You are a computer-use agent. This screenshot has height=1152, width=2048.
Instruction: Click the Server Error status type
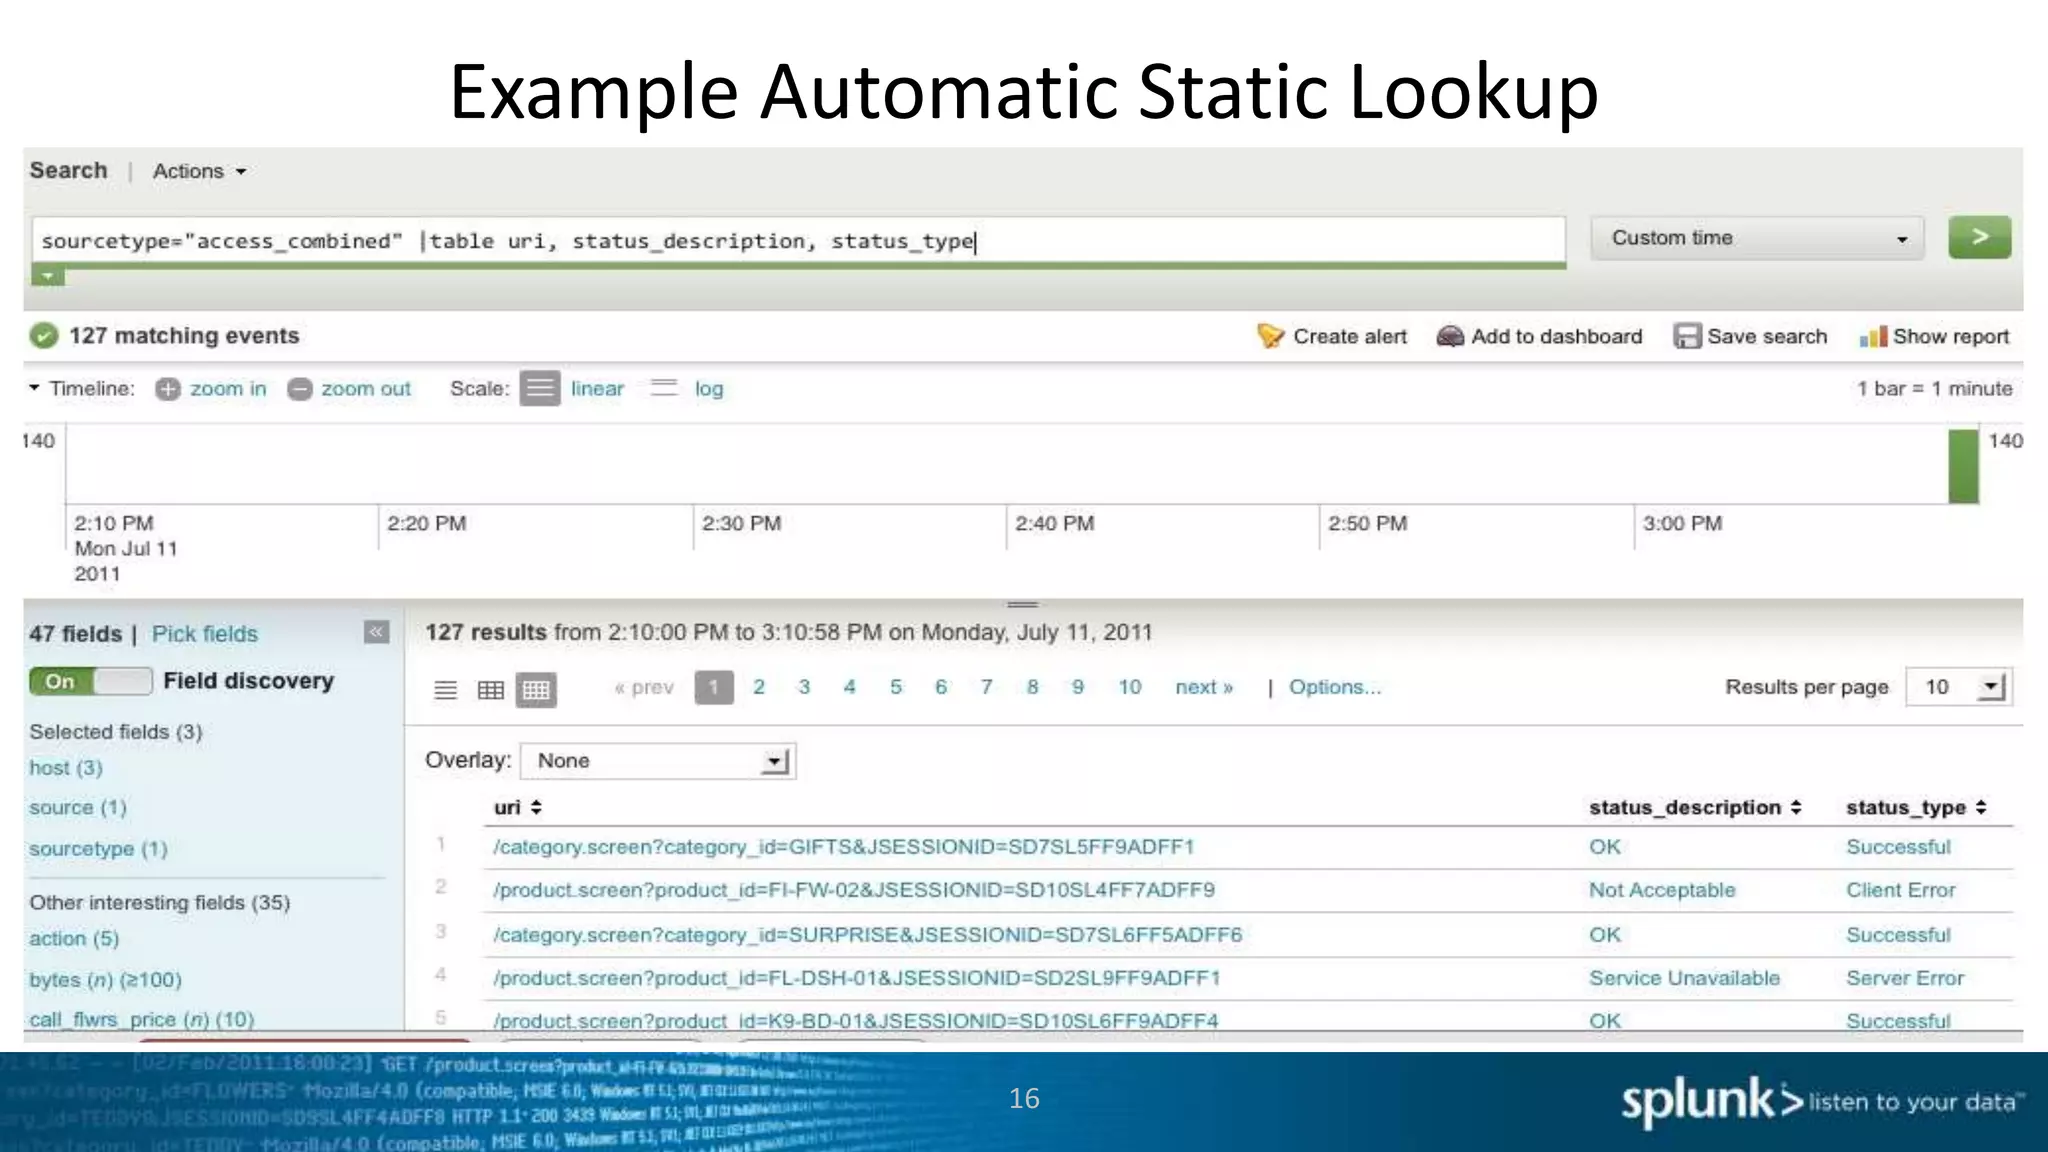(x=1905, y=978)
